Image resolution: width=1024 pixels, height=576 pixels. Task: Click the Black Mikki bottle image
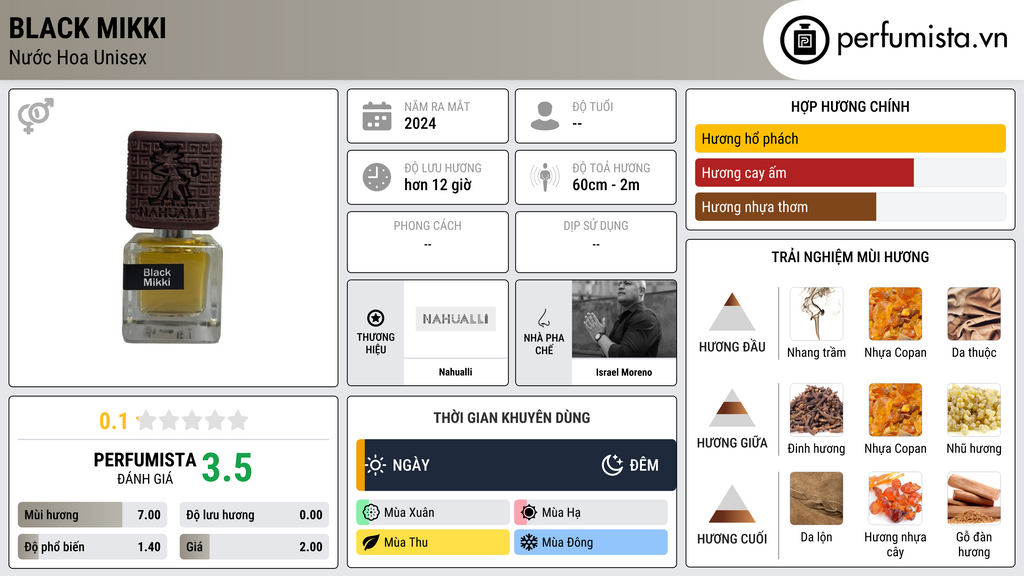tap(173, 238)
